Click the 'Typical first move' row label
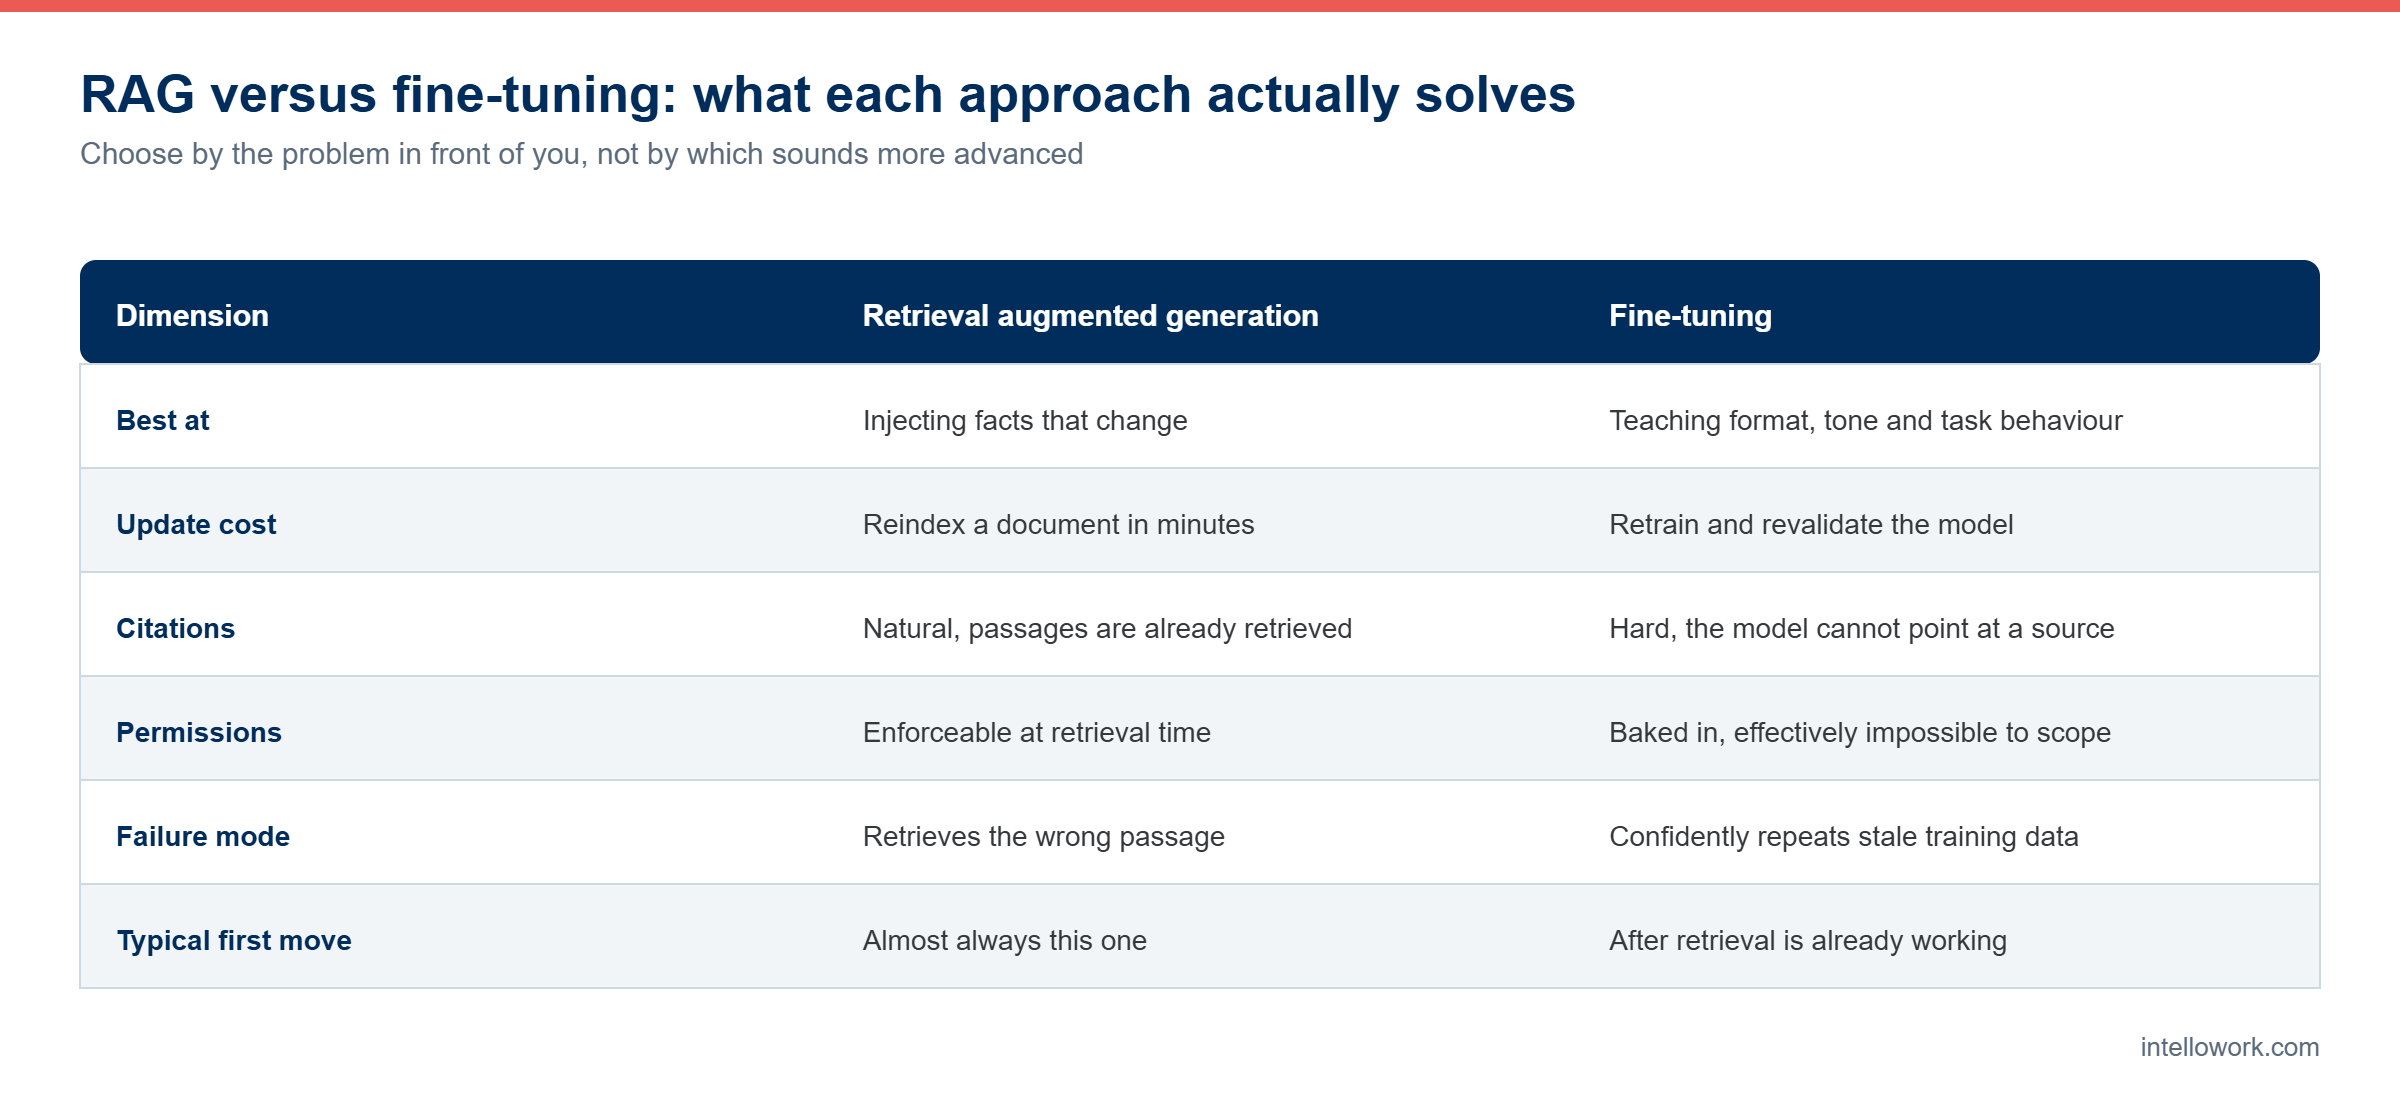Image resolution: width=2400 pixels, height=1100 pixels. (x=234, y=941)
